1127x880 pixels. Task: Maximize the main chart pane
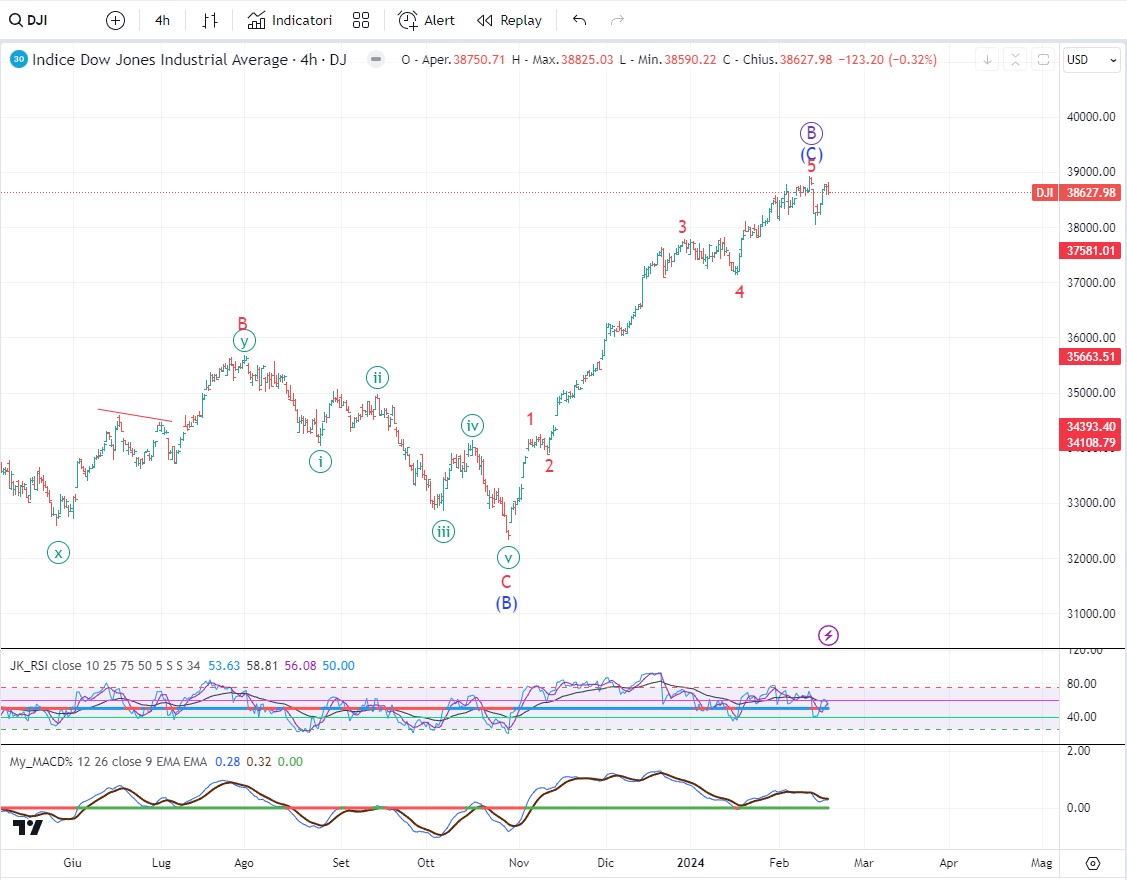tap(1043, 60)
